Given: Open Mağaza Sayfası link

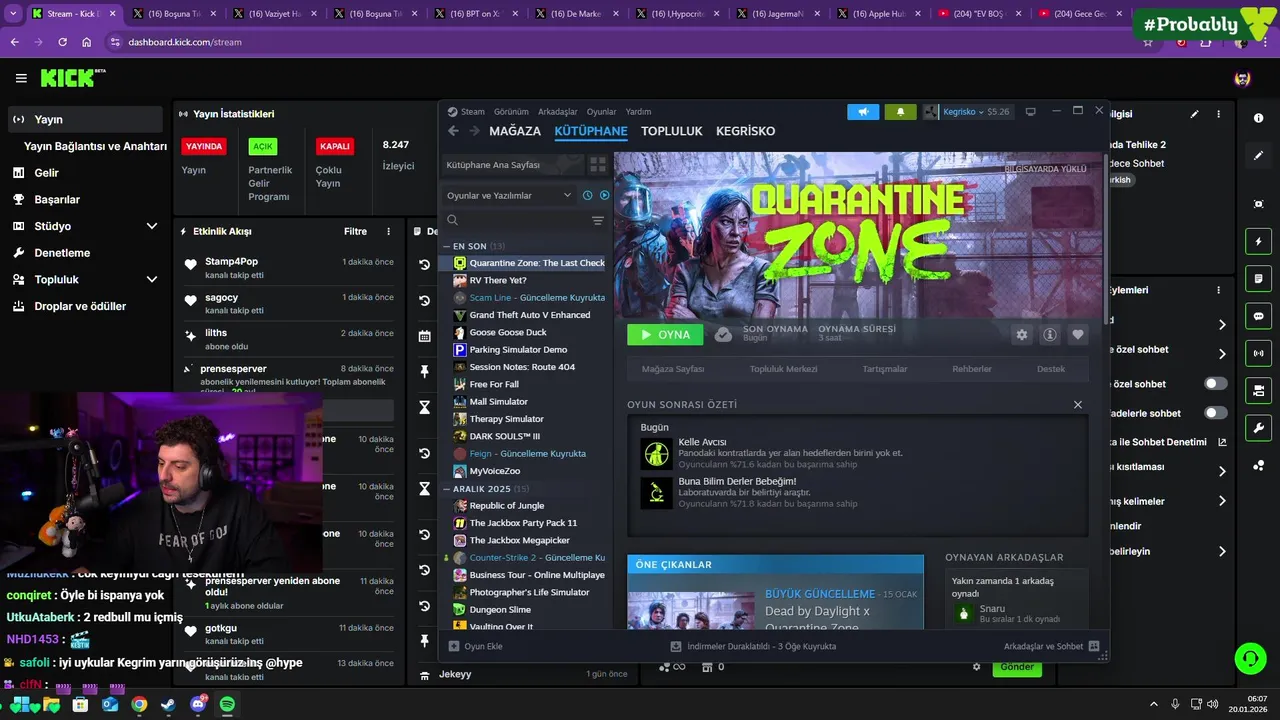Looking at the screenshot, I should pyautogui.click(x=673, y=369).
